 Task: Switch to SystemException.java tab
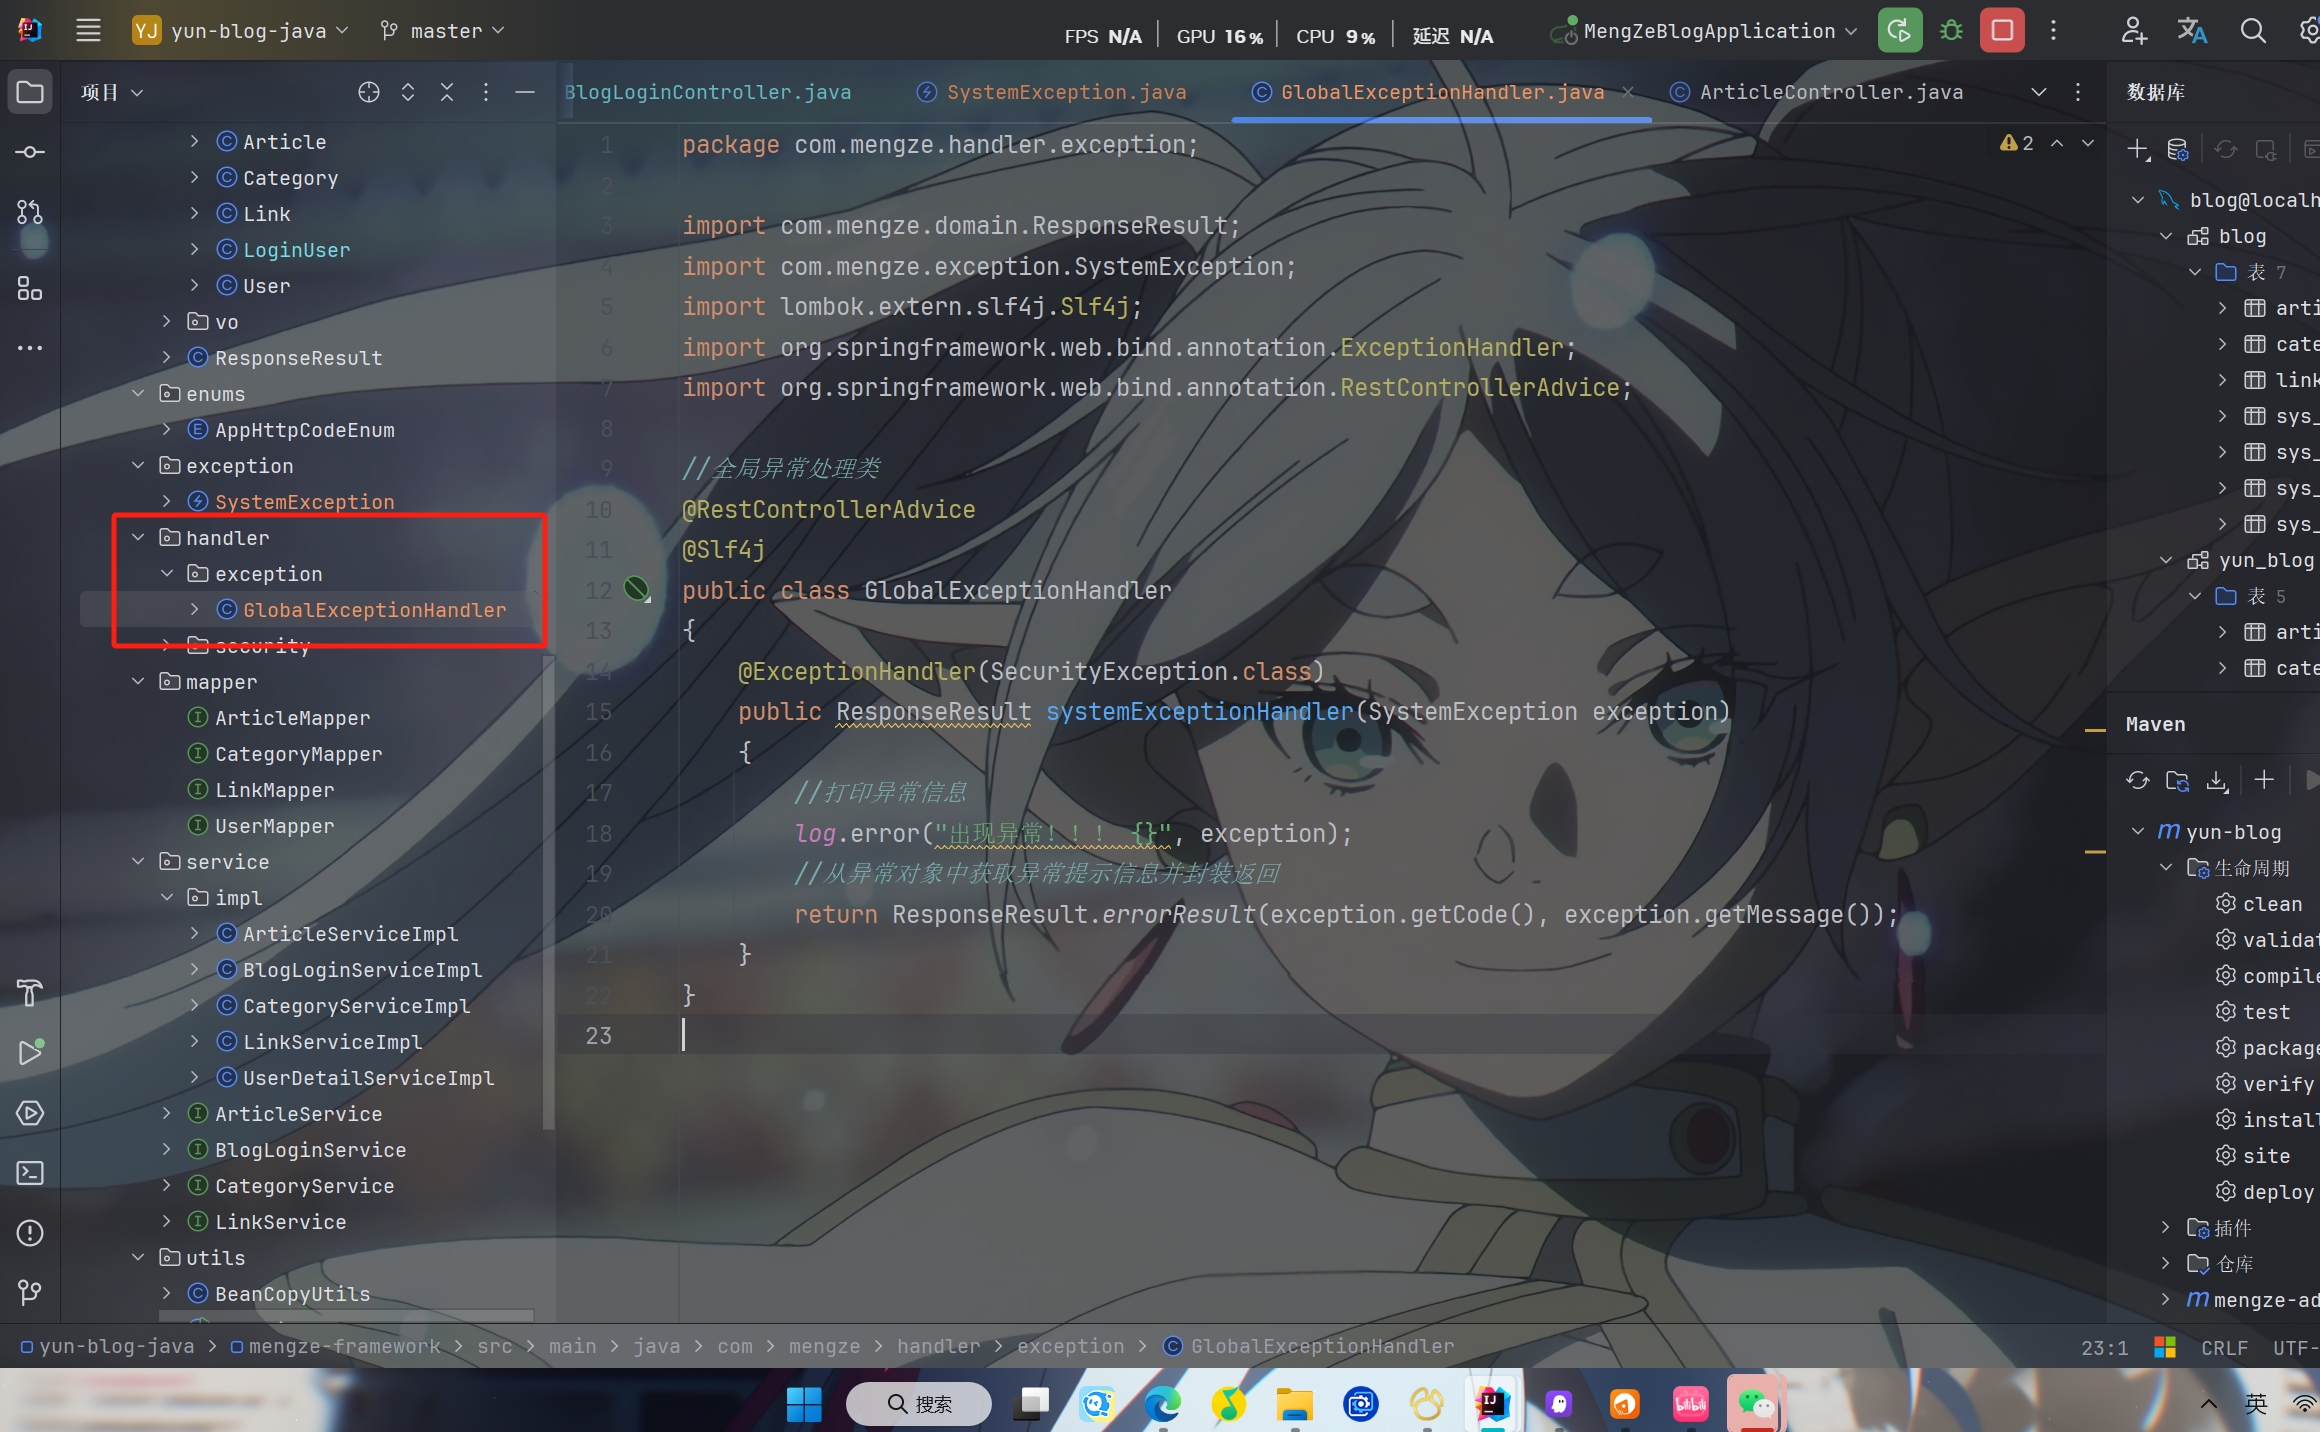(1065, 92)
